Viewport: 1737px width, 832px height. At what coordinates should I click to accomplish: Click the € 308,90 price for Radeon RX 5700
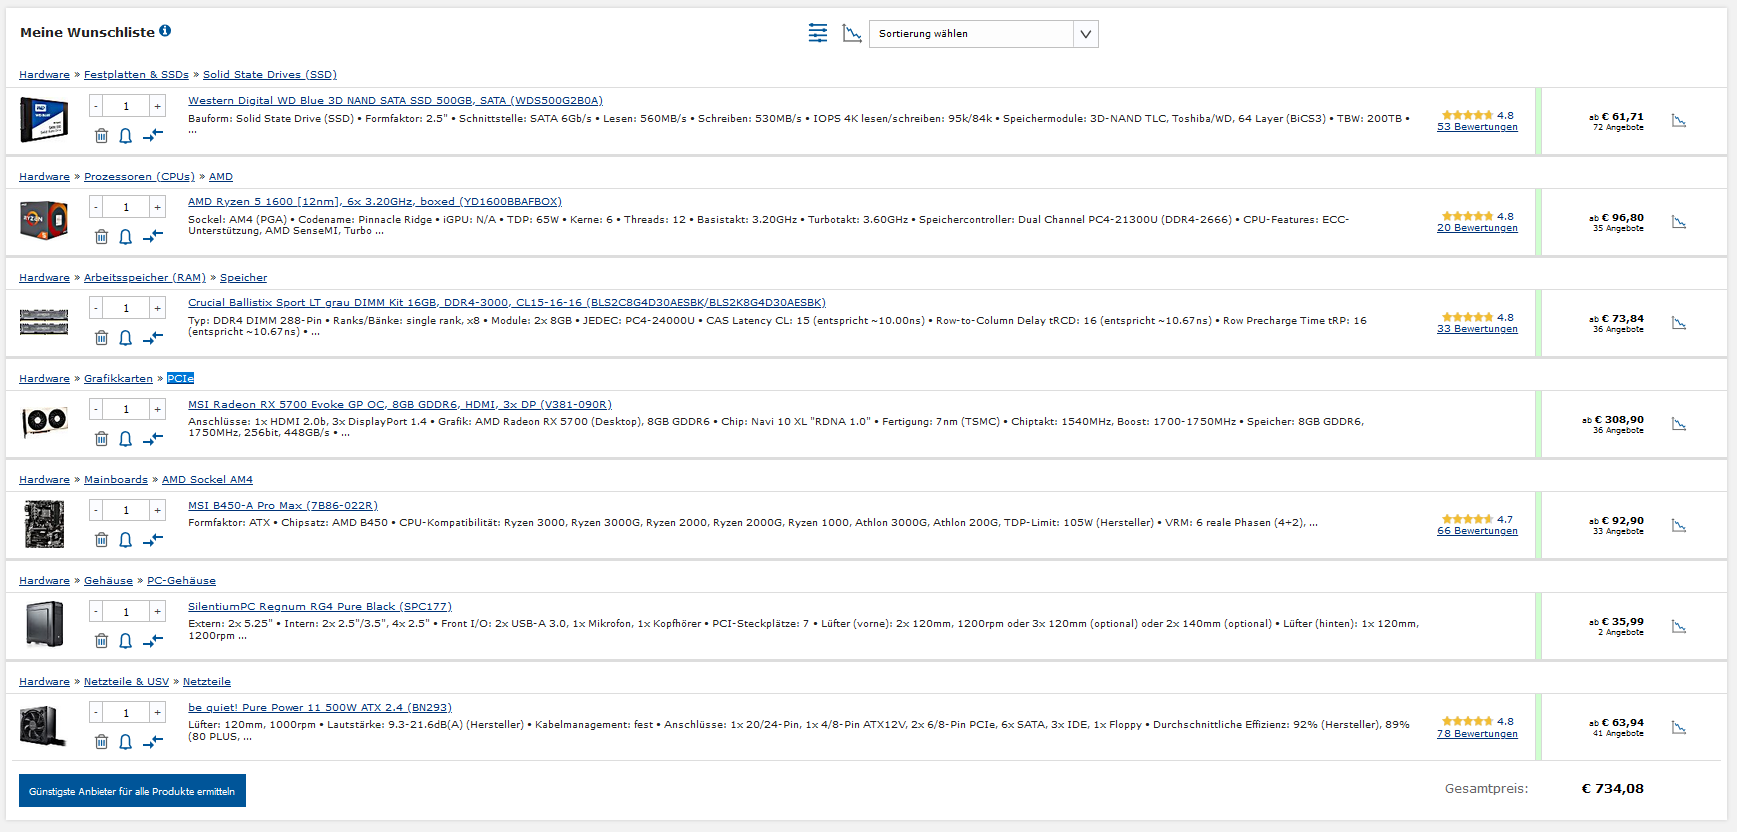(x=1619, y=420)
